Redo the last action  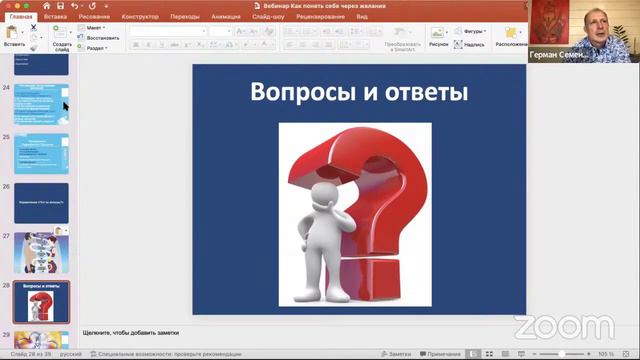click(92, 6)
